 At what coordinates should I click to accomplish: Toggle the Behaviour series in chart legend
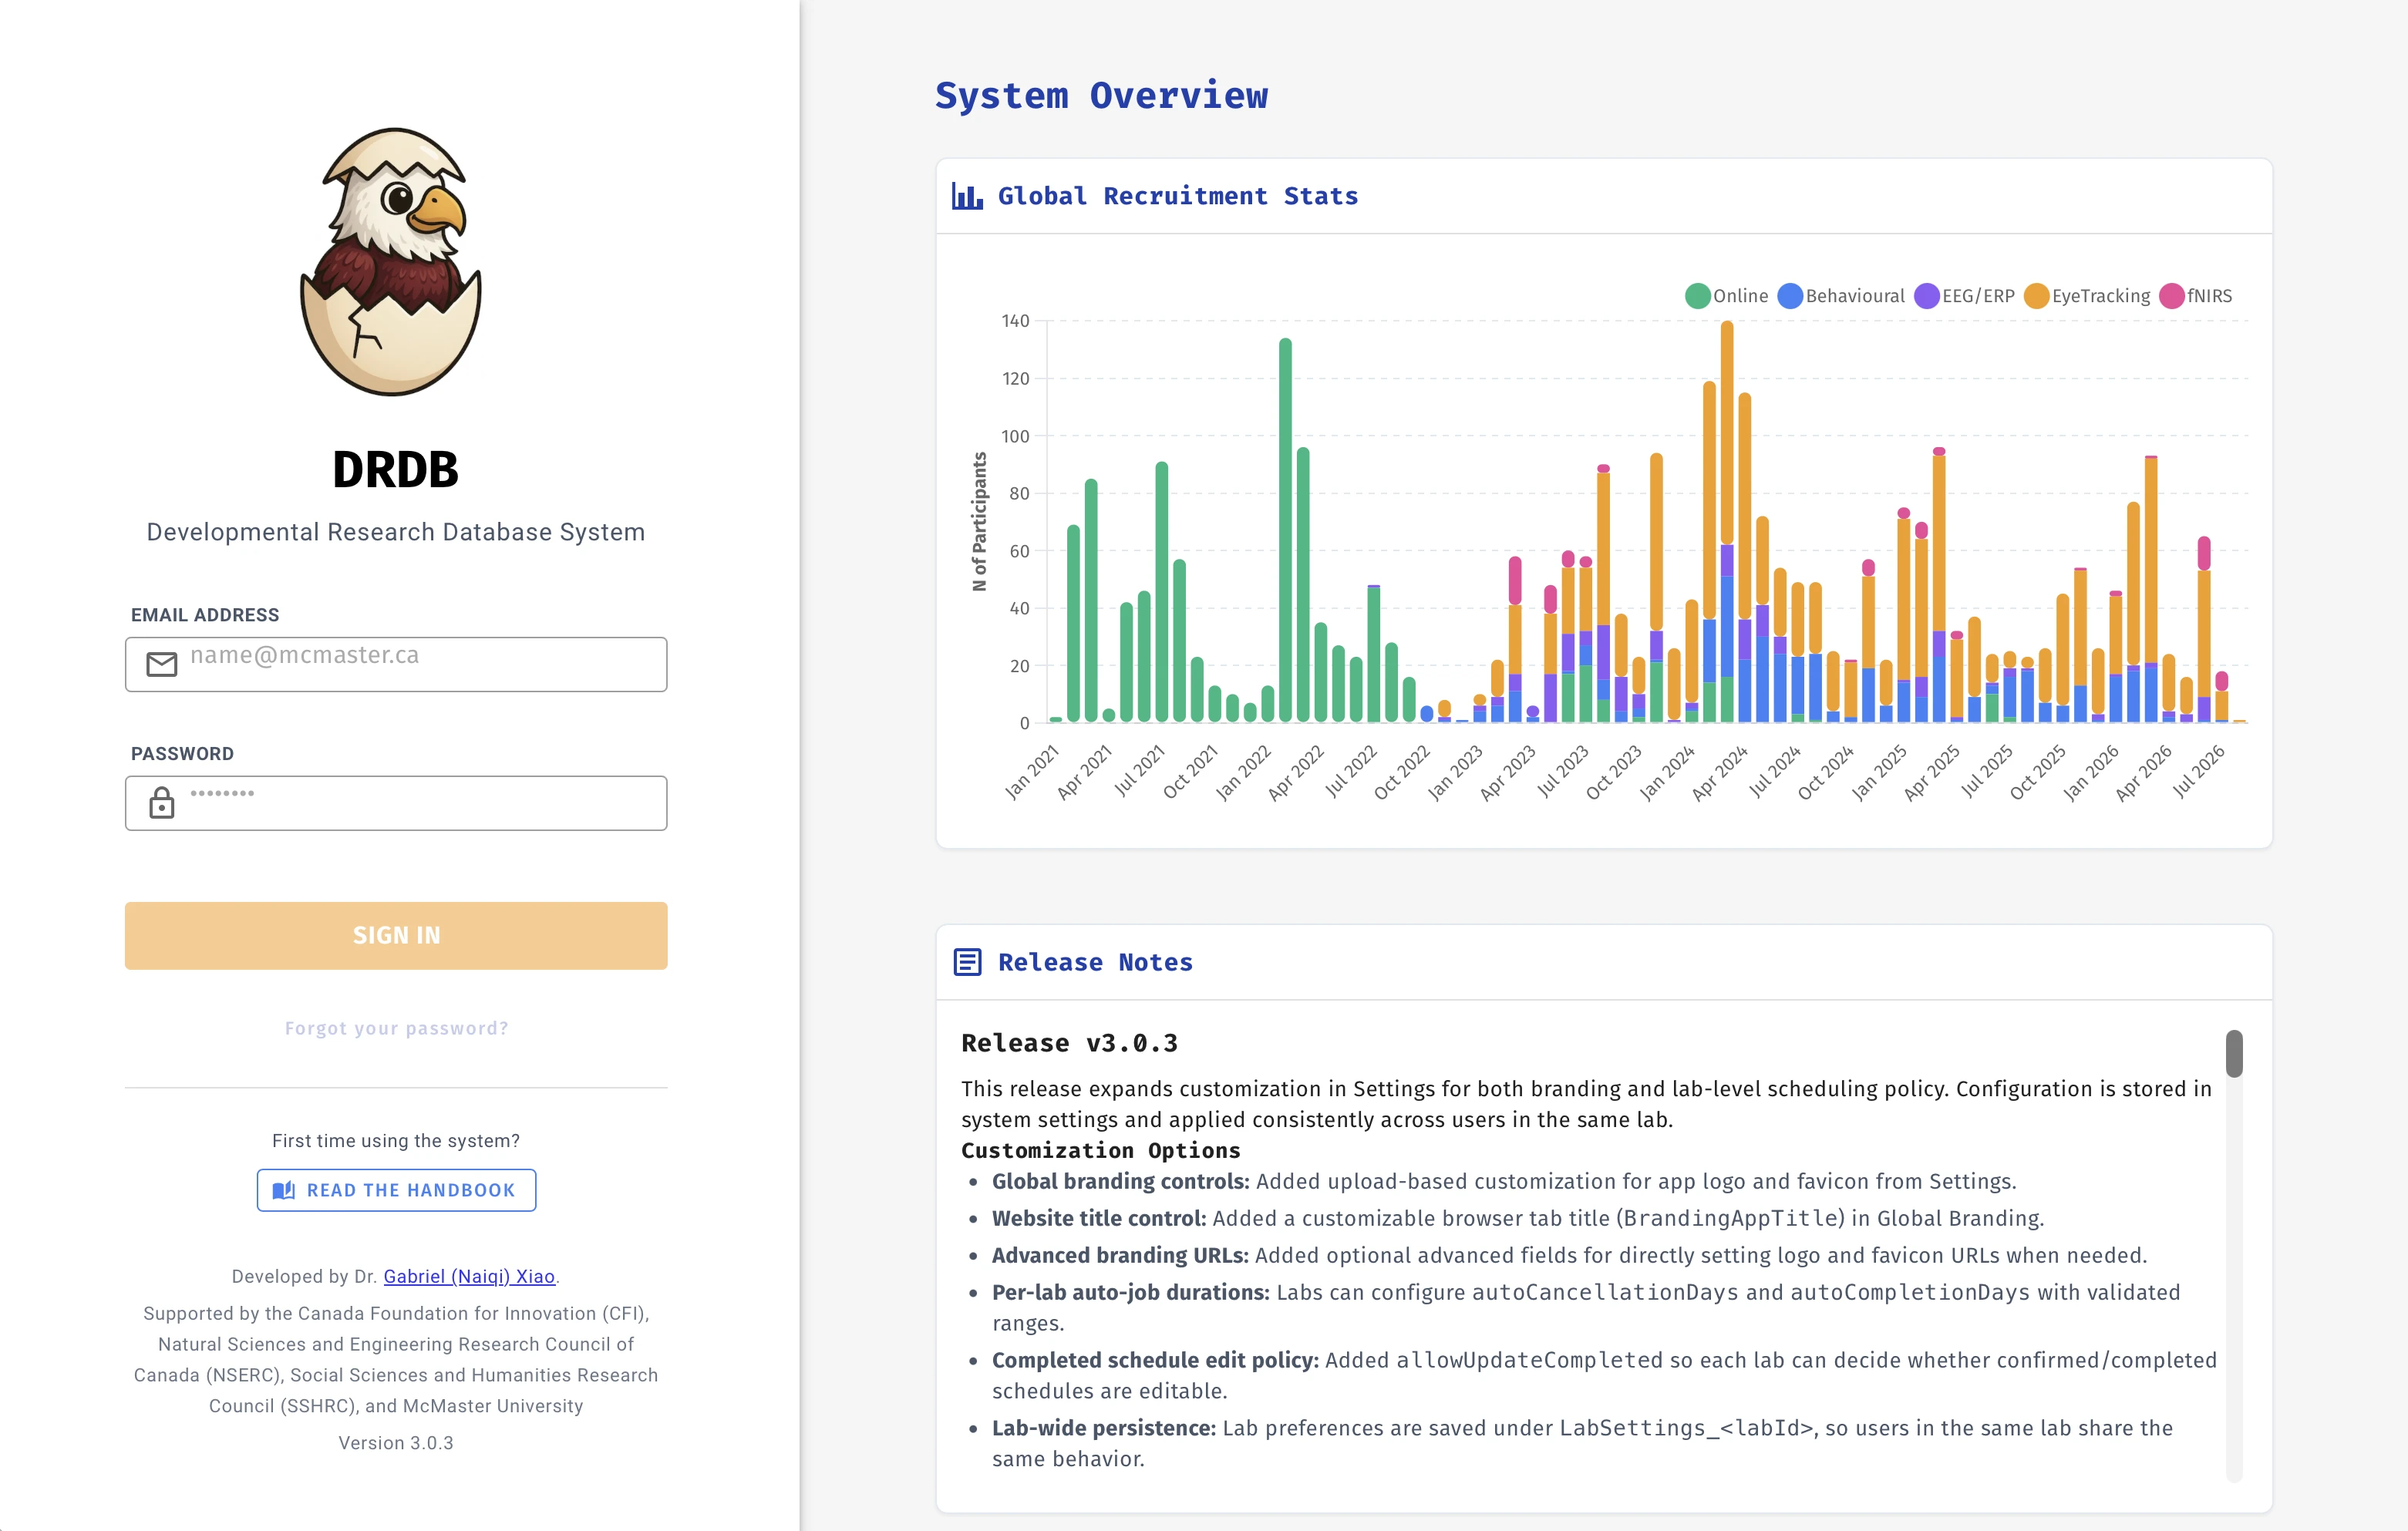click(1841, 296)
